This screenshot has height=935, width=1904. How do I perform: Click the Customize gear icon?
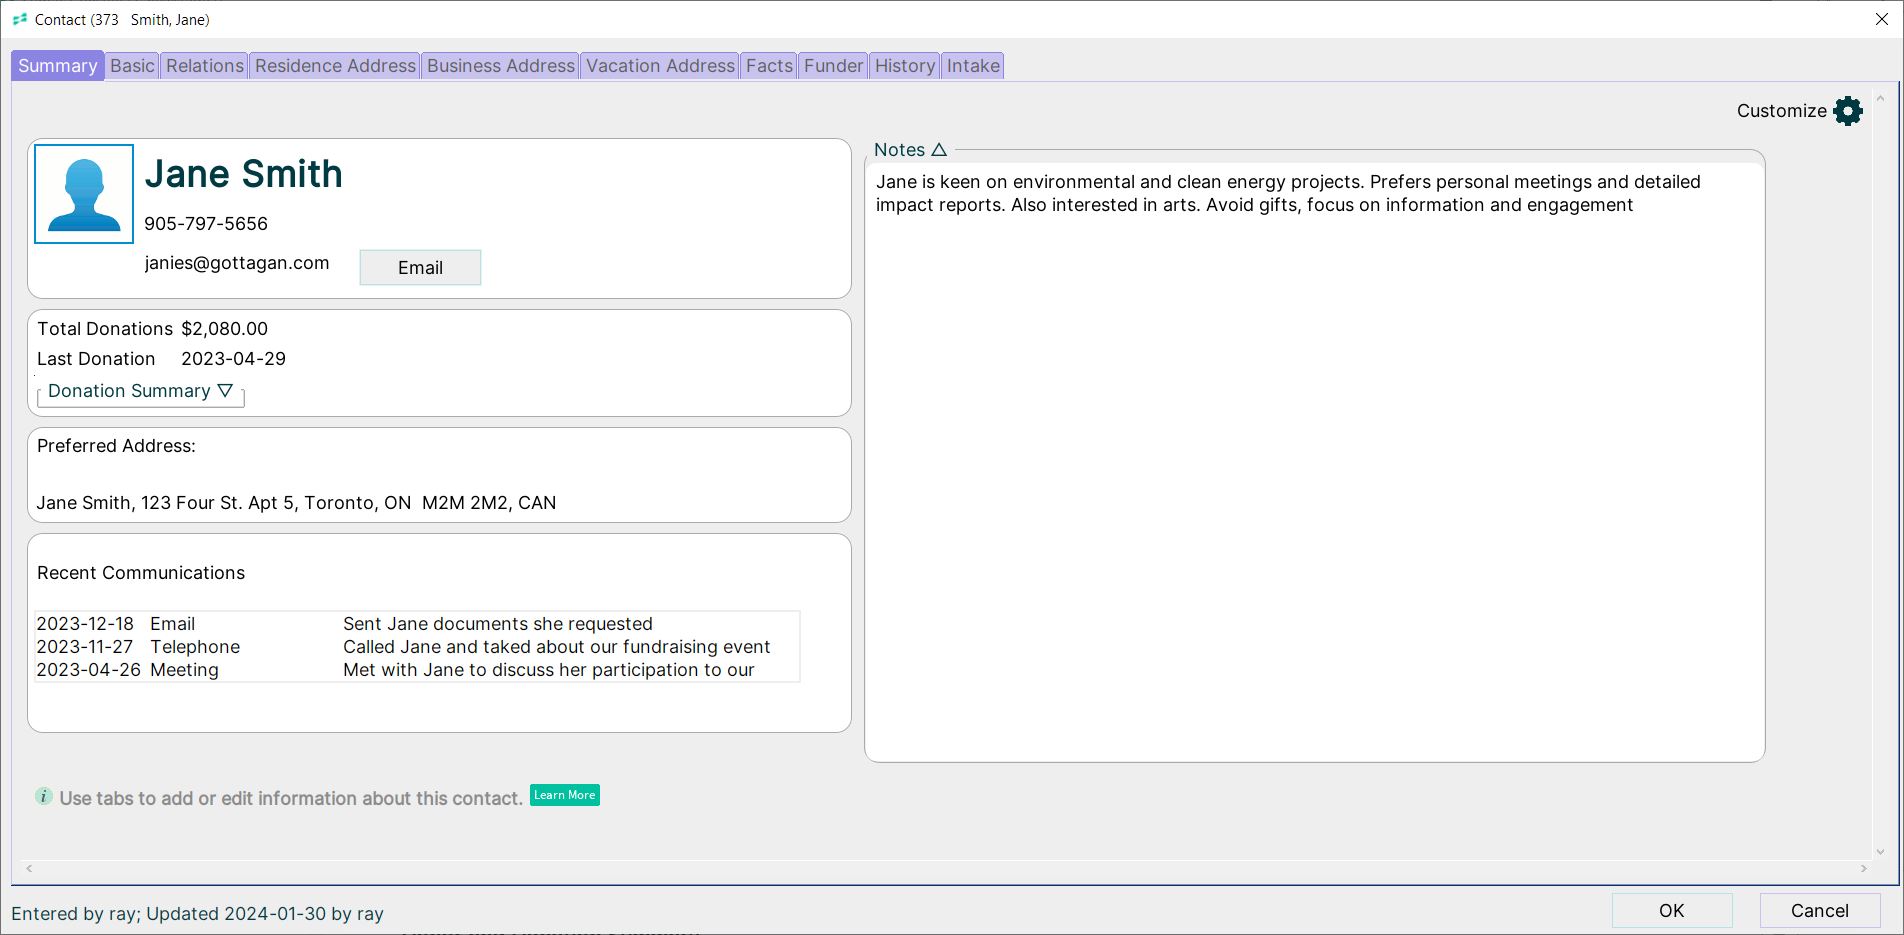tap(1848, 111)
